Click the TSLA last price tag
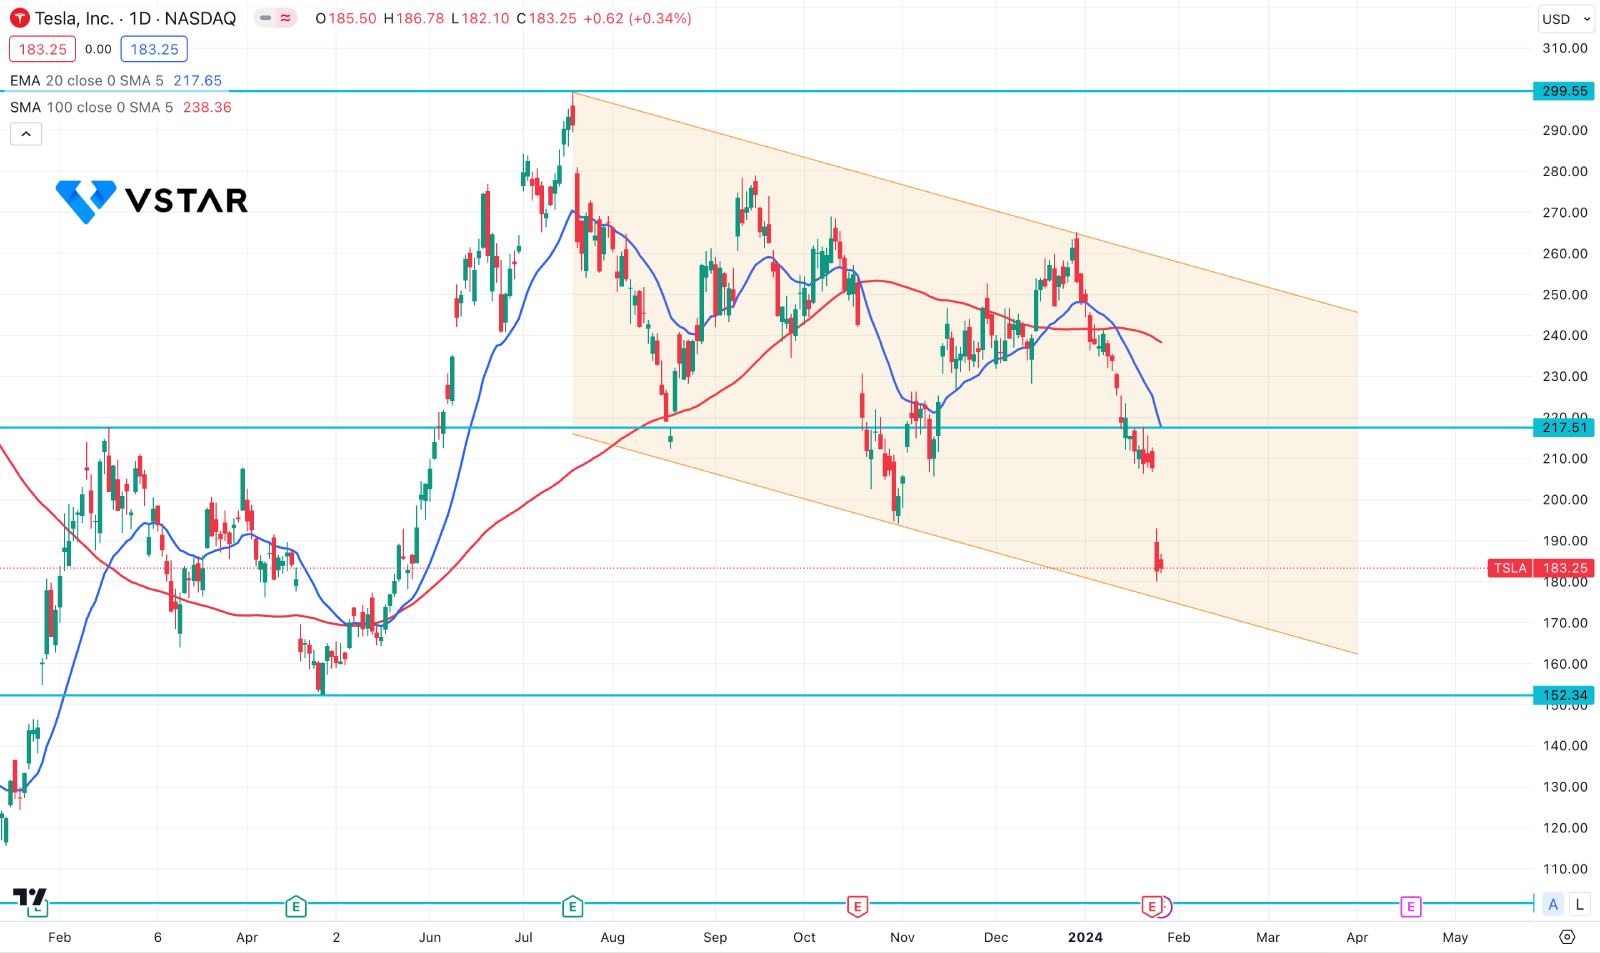The width and height of the screenshot is (1600, 953). coord(1510,568)
